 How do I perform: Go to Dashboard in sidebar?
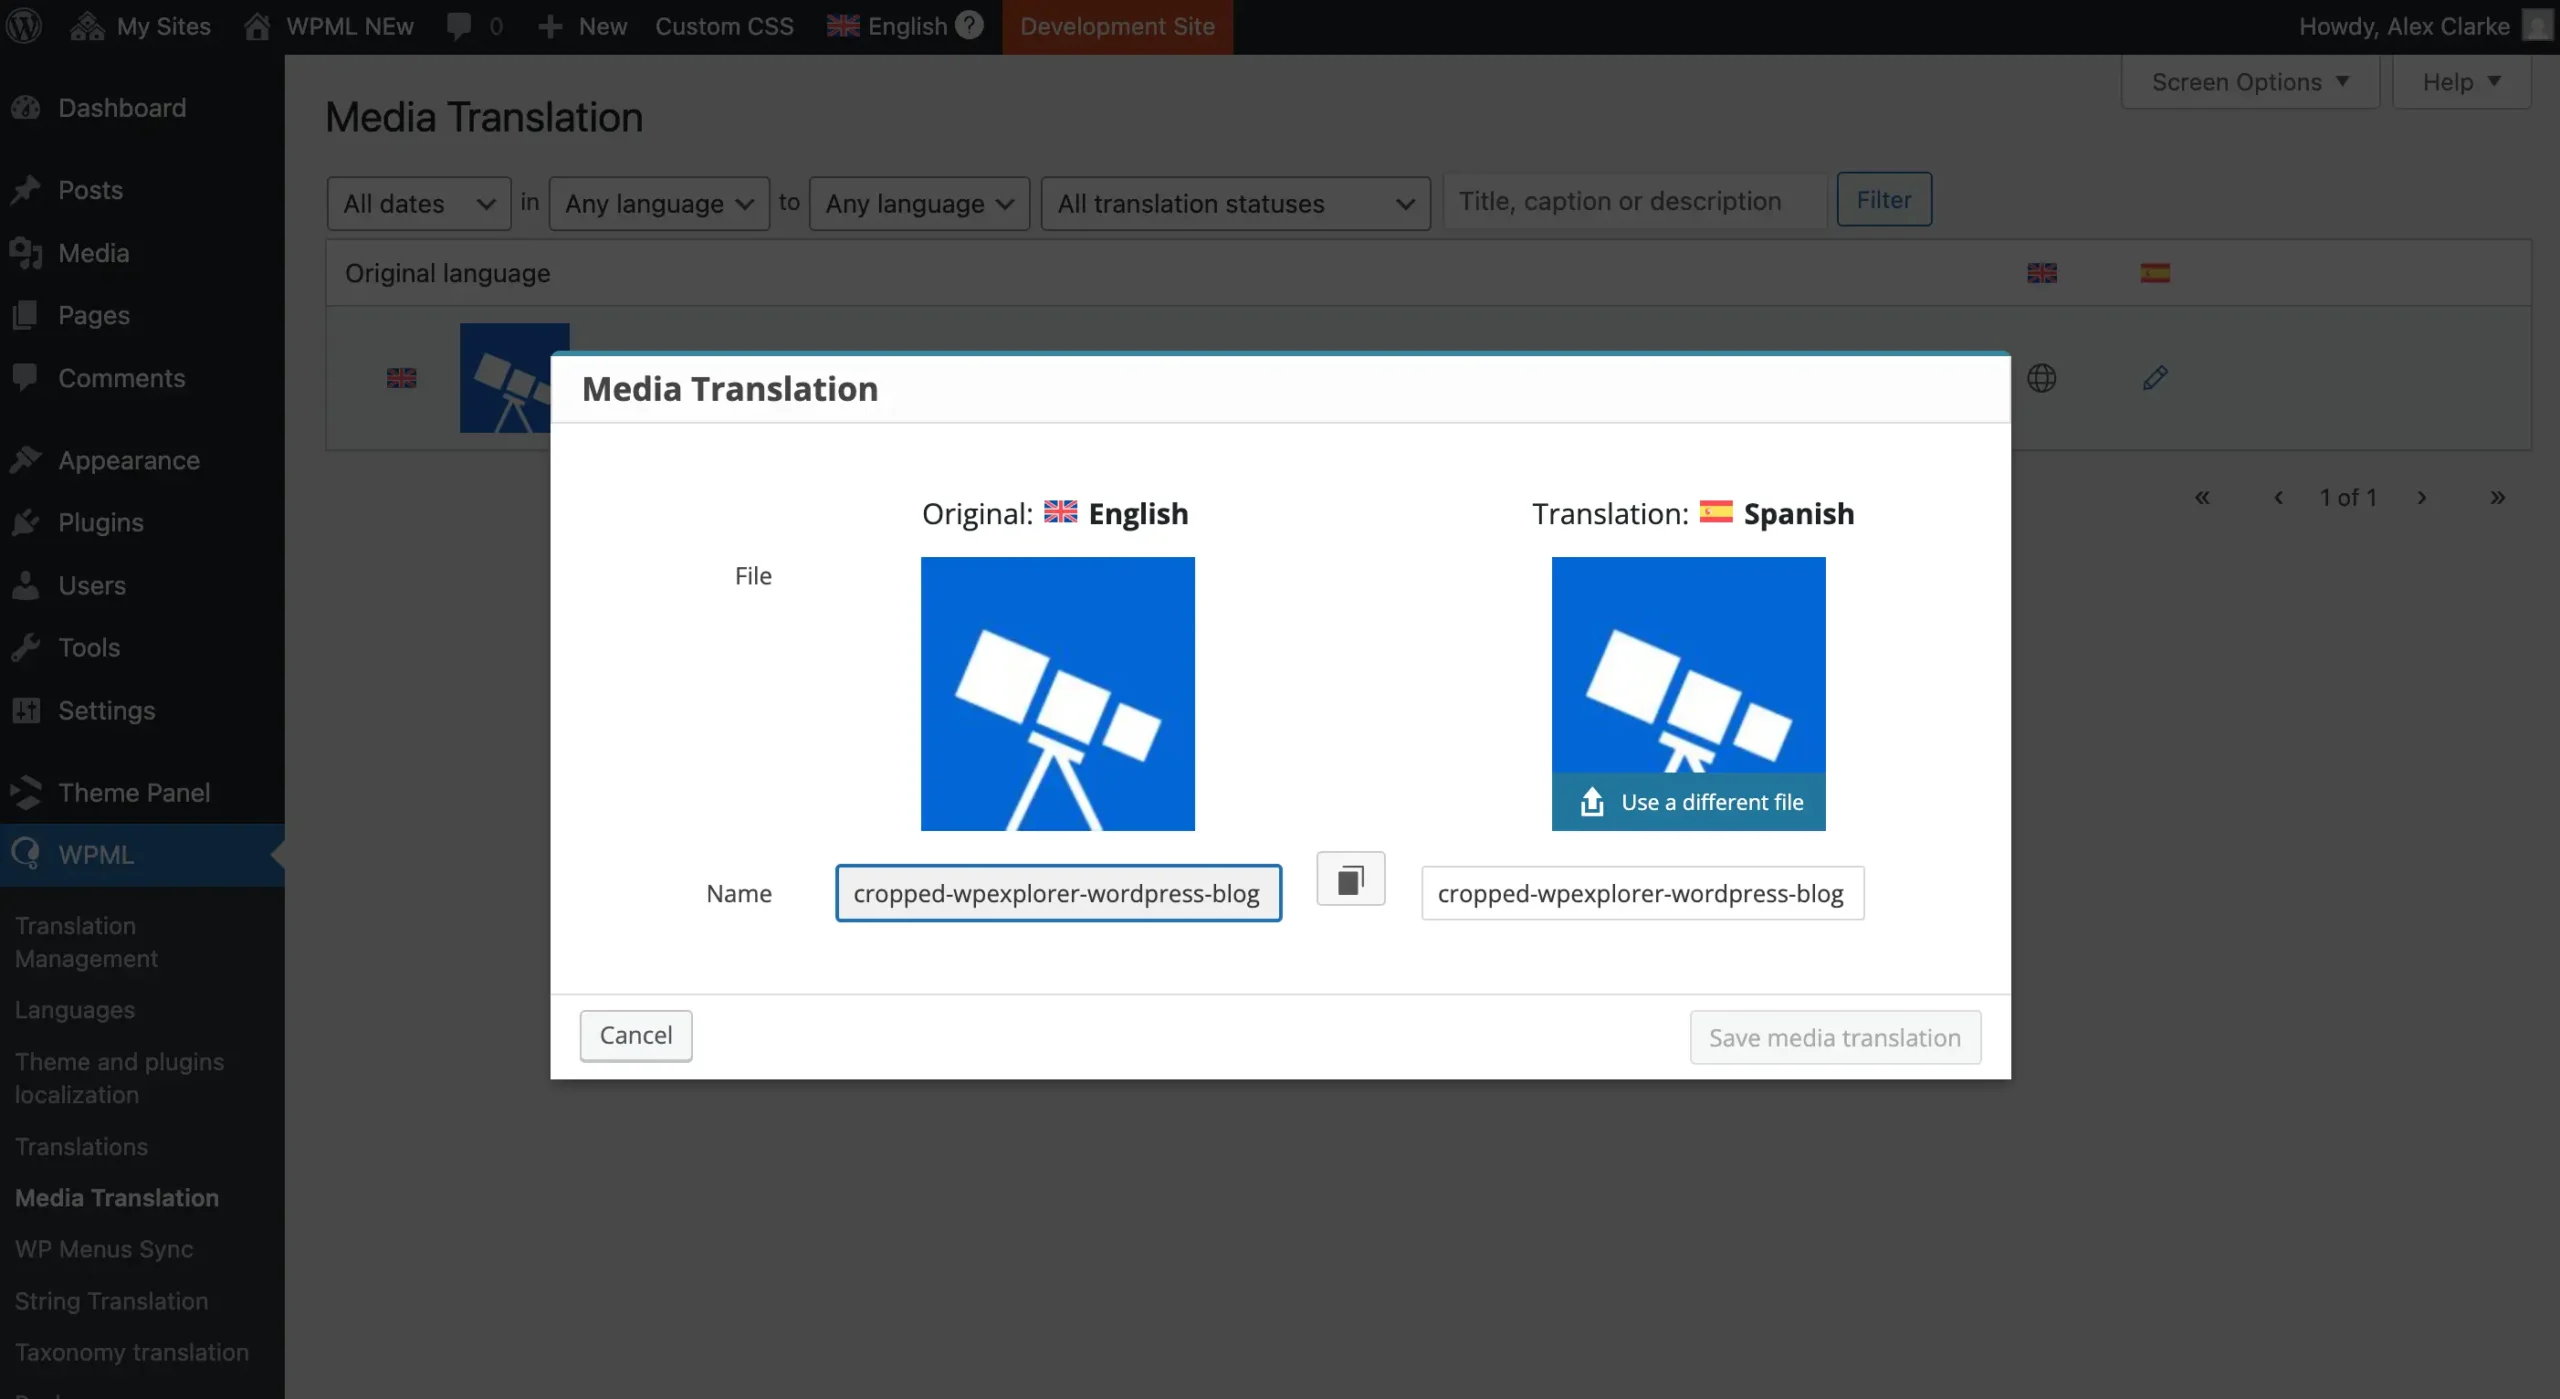pyautogui.click(x=142, y=108)
